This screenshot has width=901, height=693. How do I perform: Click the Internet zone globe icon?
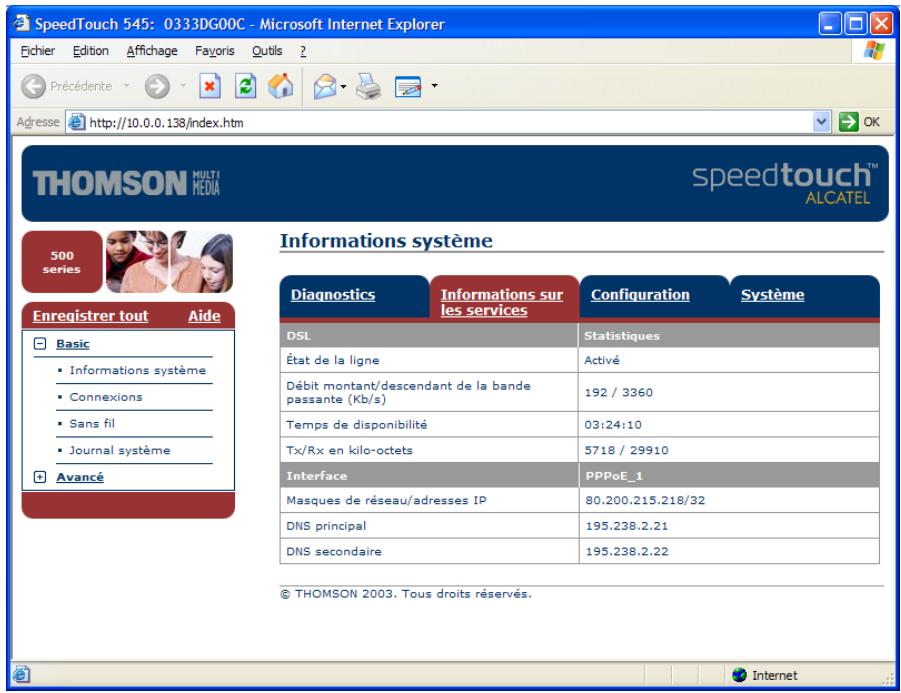click(739, 675)
